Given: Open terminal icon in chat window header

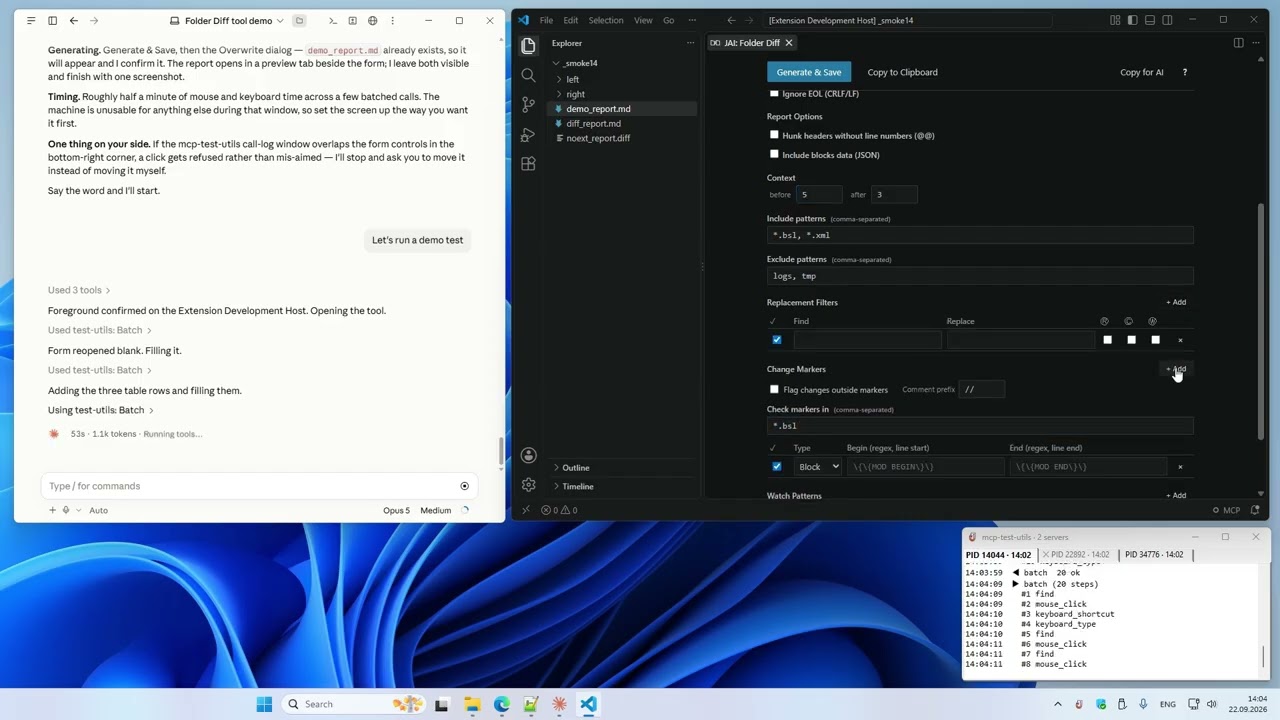Looking at the screenshot, I should pos(333,20).
